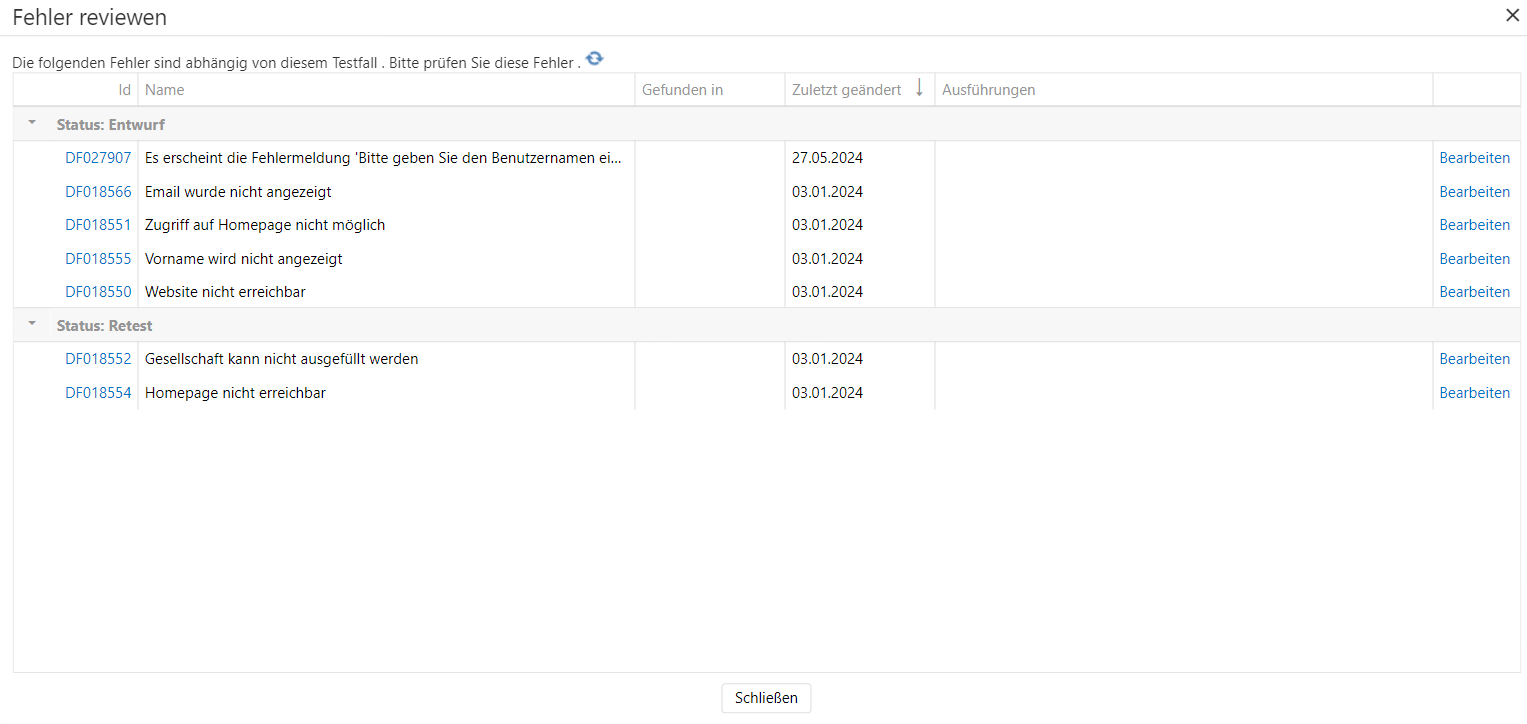Collapse the Status: Retest group
This screenshot has height=724, width=1527.
pos(32,325)
